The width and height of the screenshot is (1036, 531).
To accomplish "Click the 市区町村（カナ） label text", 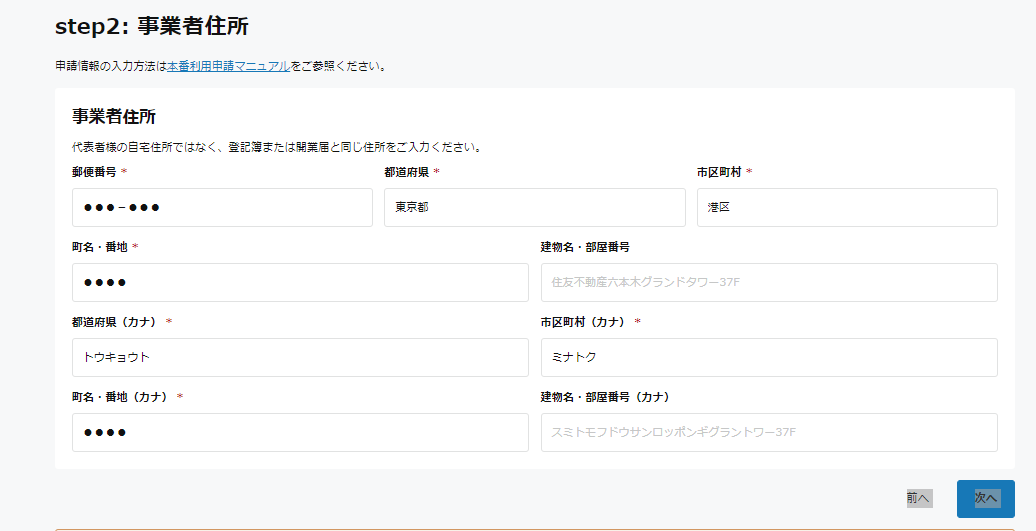I will [584, 322].
